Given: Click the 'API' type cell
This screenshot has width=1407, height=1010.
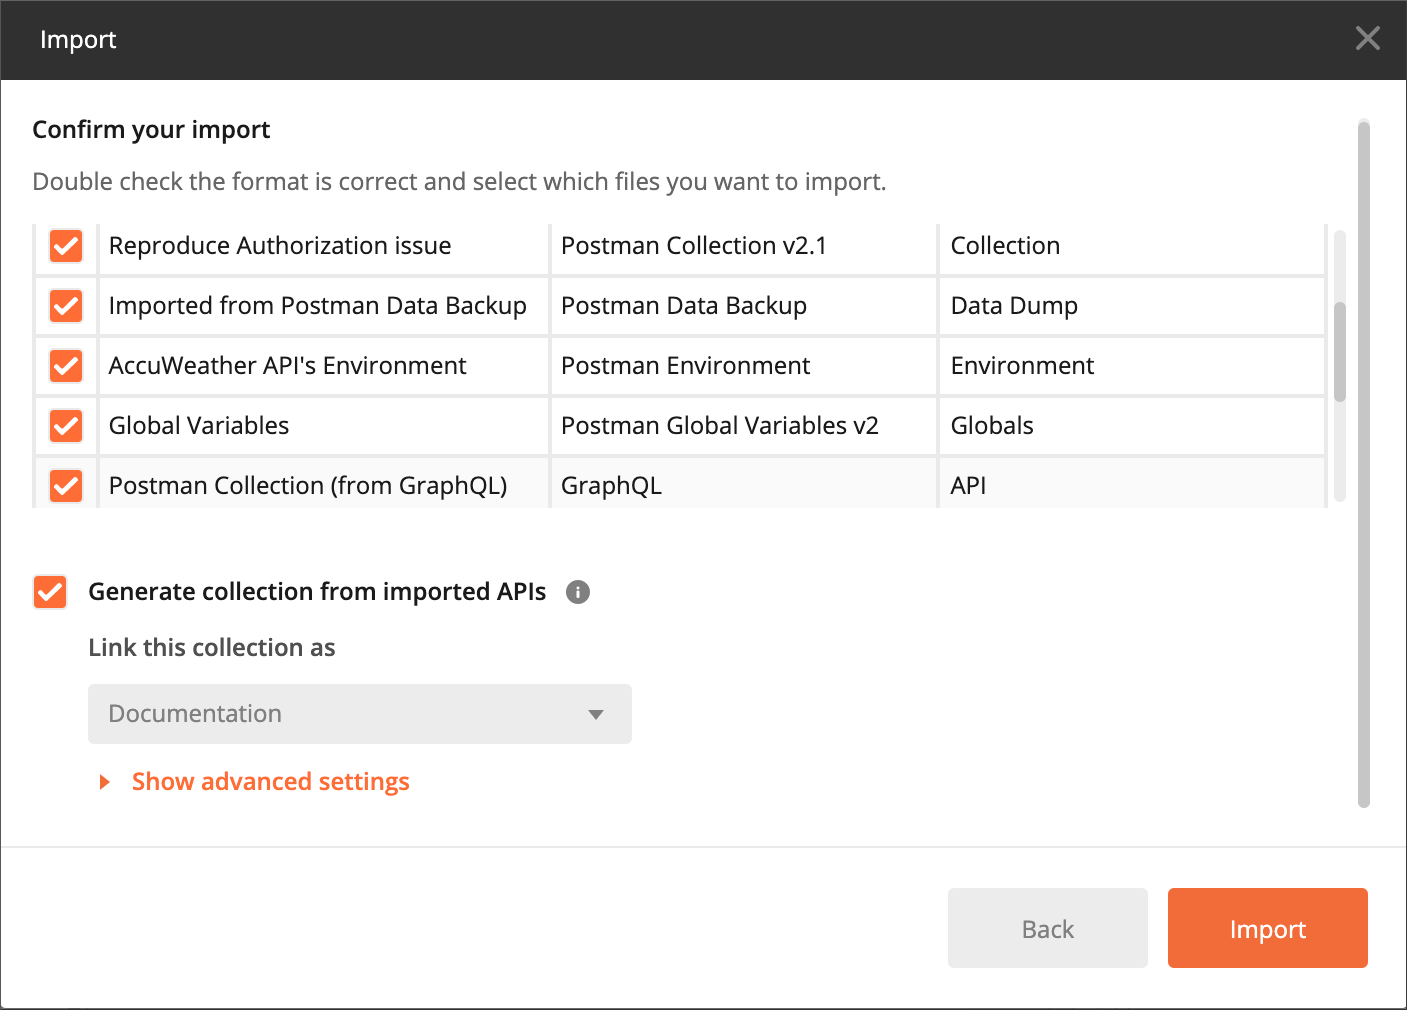Looking at the screenshot, I should pyautogui.click(x=1132, y=484).
